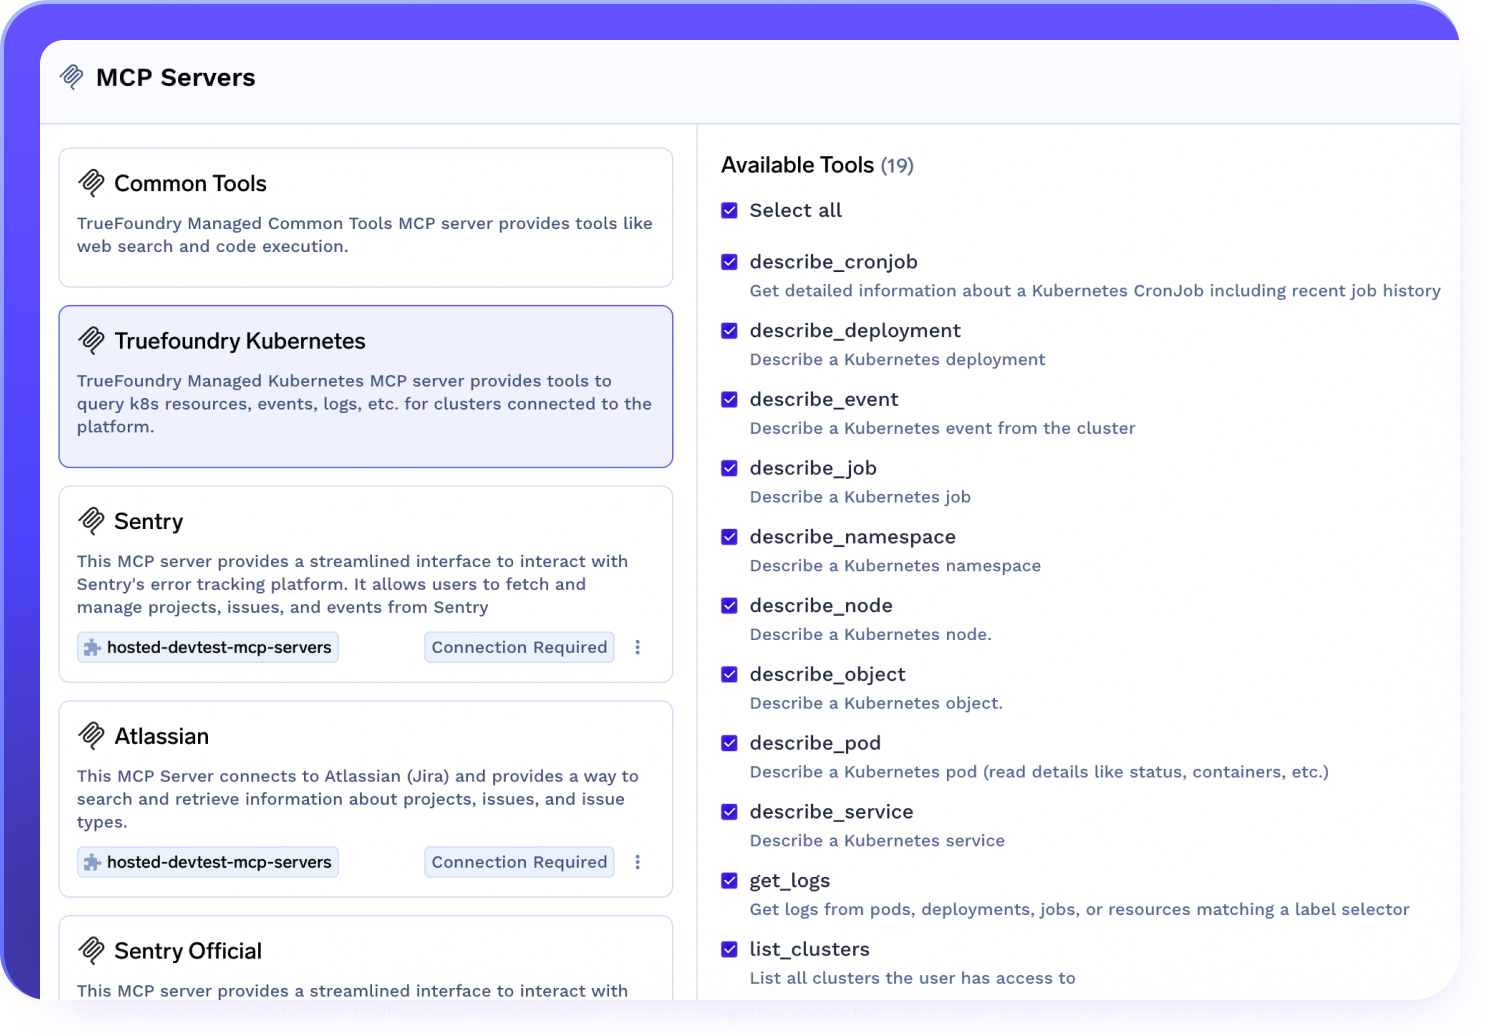Uncheck the describe_object tool
This screenshot has height=1036, width=1488.
(729, 675)
